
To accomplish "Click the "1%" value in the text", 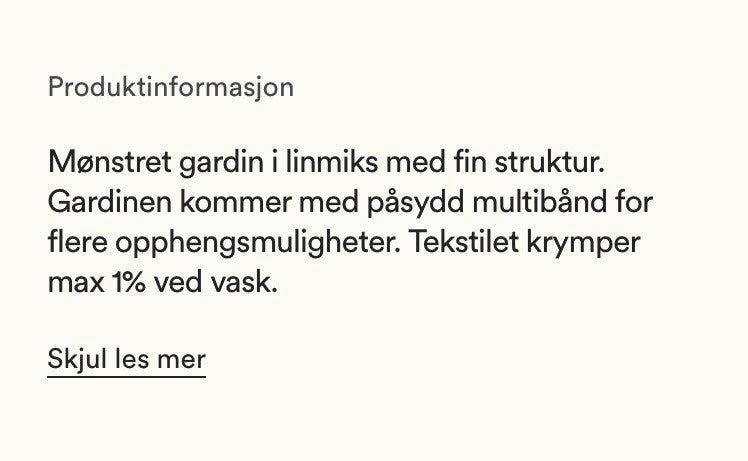I will 129,282.
